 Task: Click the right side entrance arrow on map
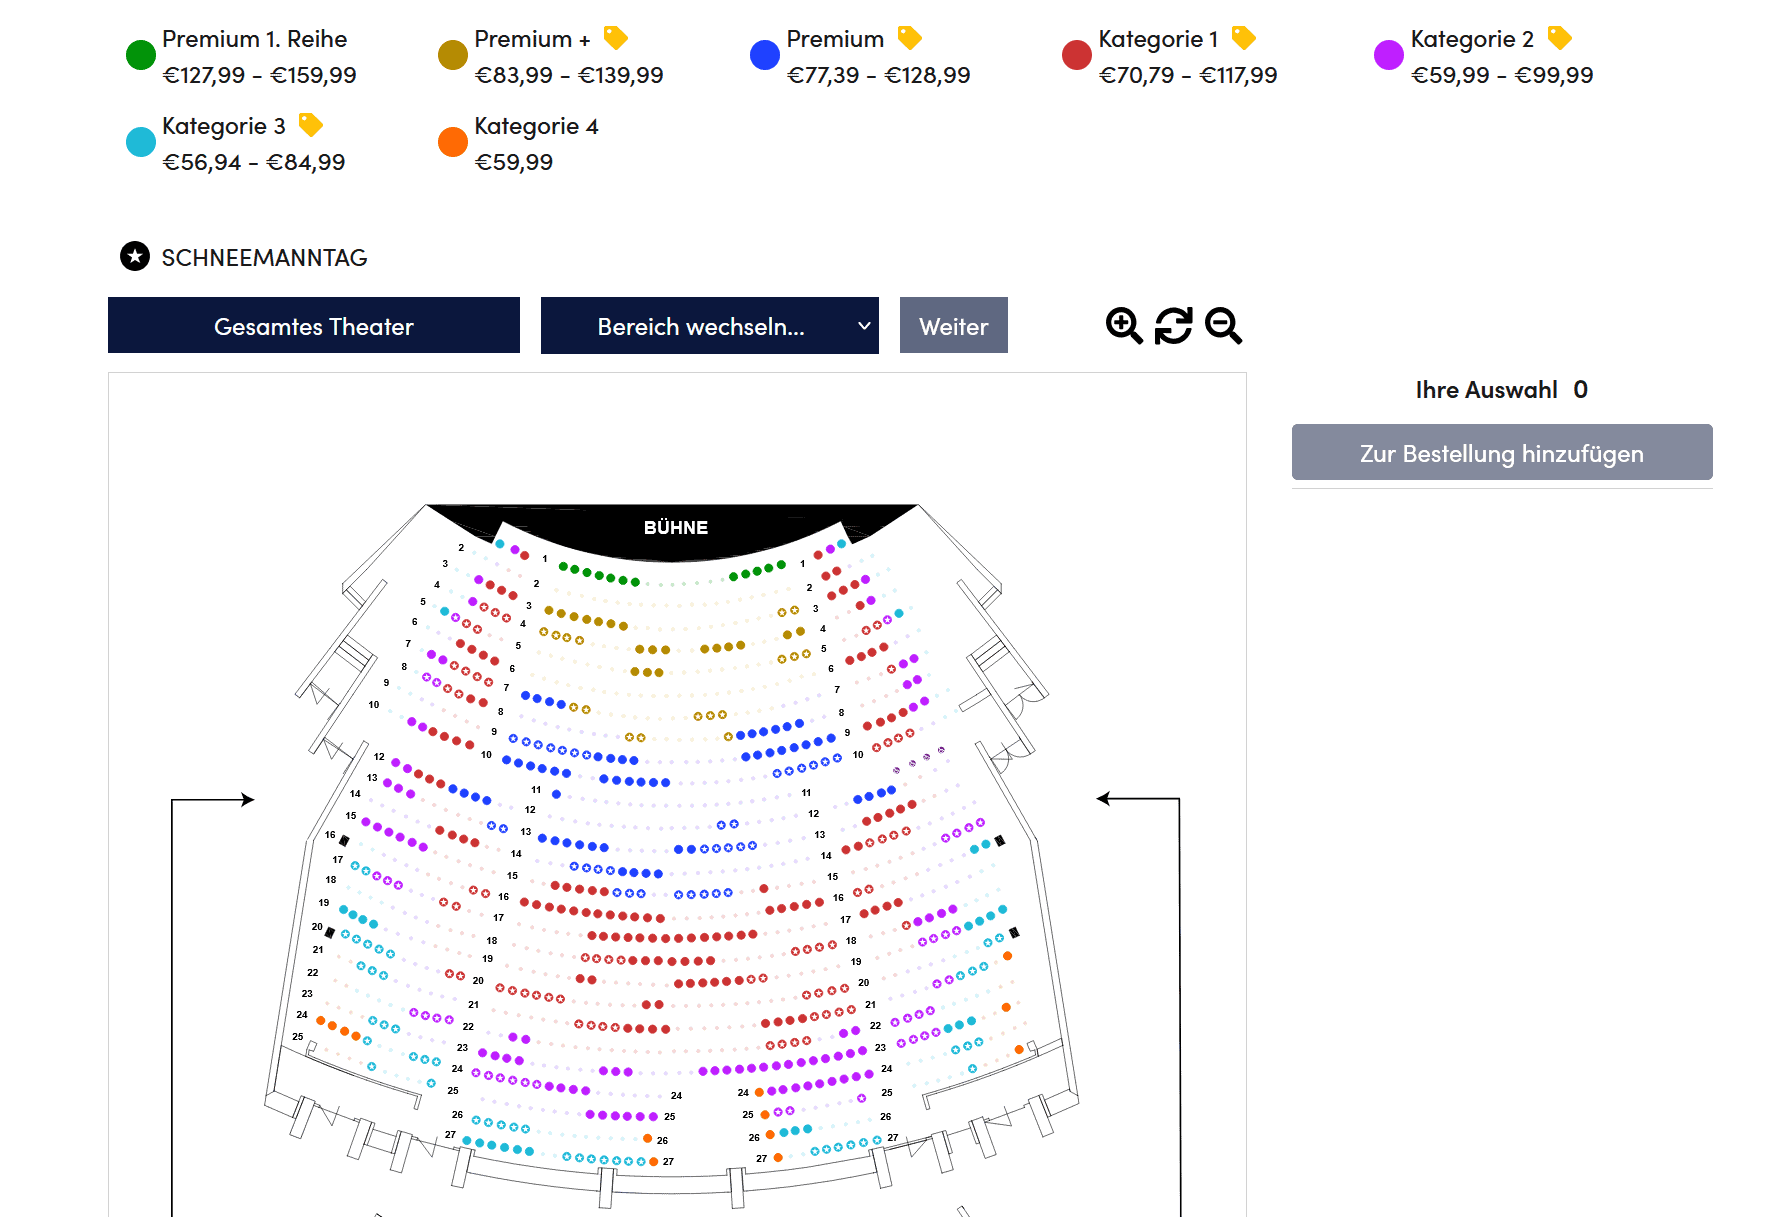[1105, 798]
